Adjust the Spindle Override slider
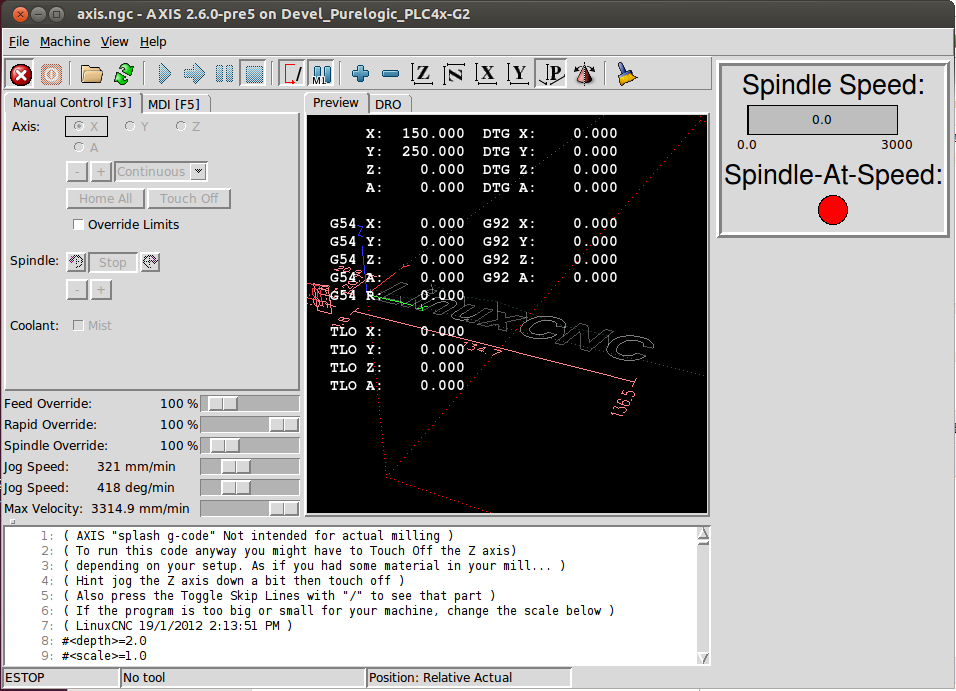The image size is (956, 691). click(250, 446)
